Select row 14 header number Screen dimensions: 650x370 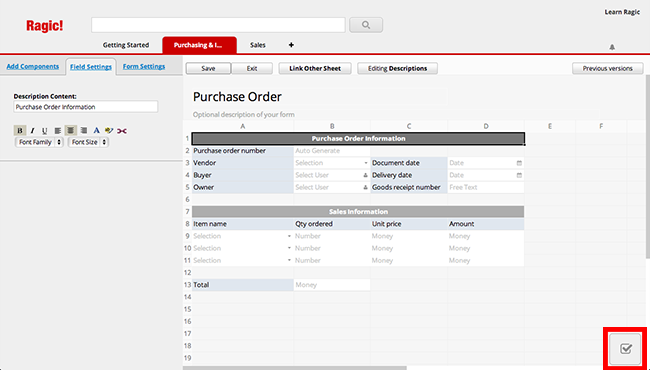point(187,297)
